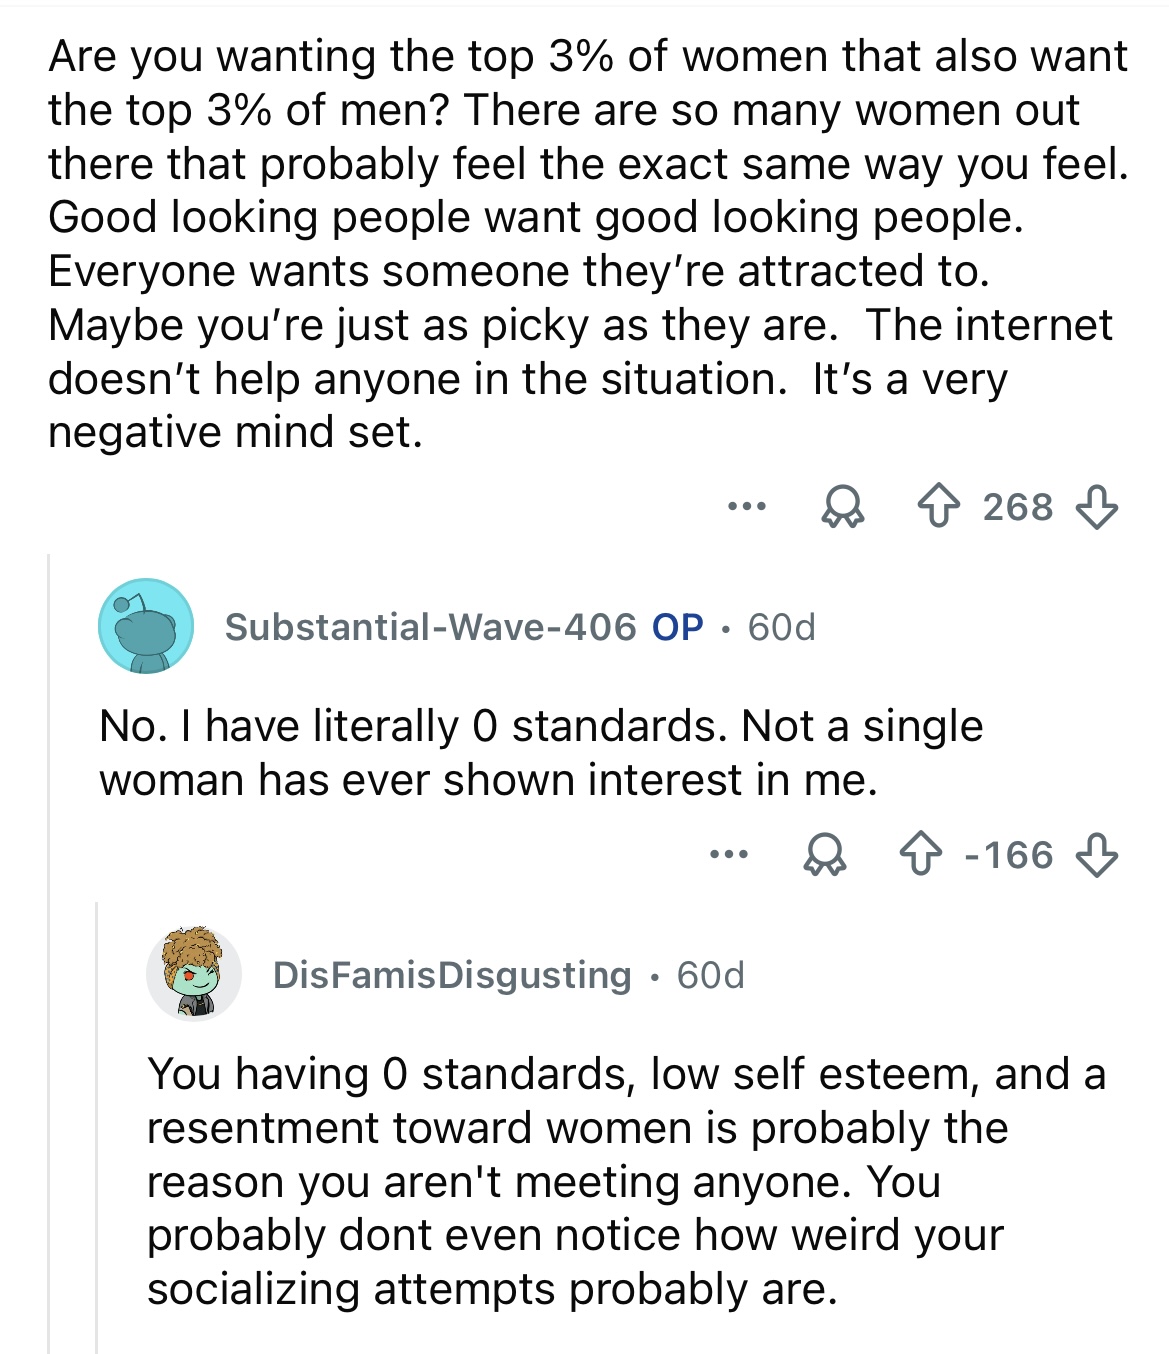Tap the OP badge next to username

pos(678,627)
